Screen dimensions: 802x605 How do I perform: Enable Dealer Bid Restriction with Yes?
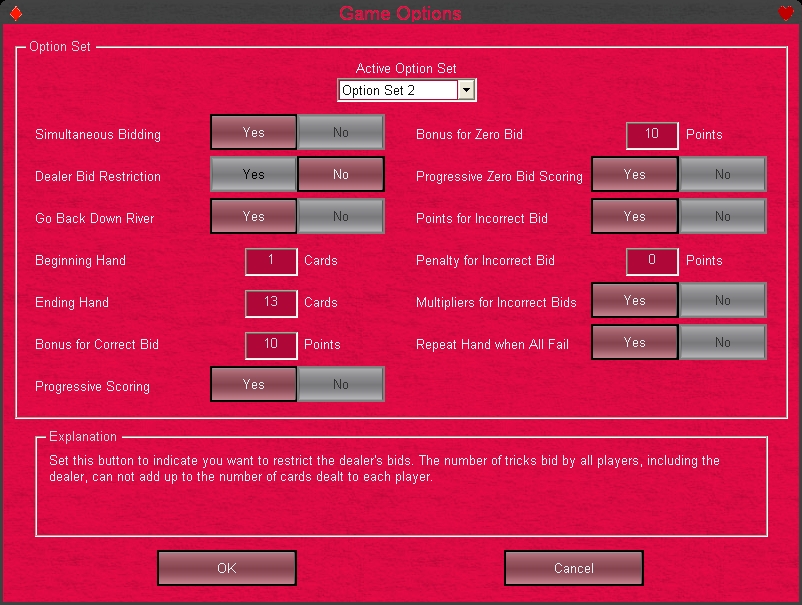click(x=254, y=174)
